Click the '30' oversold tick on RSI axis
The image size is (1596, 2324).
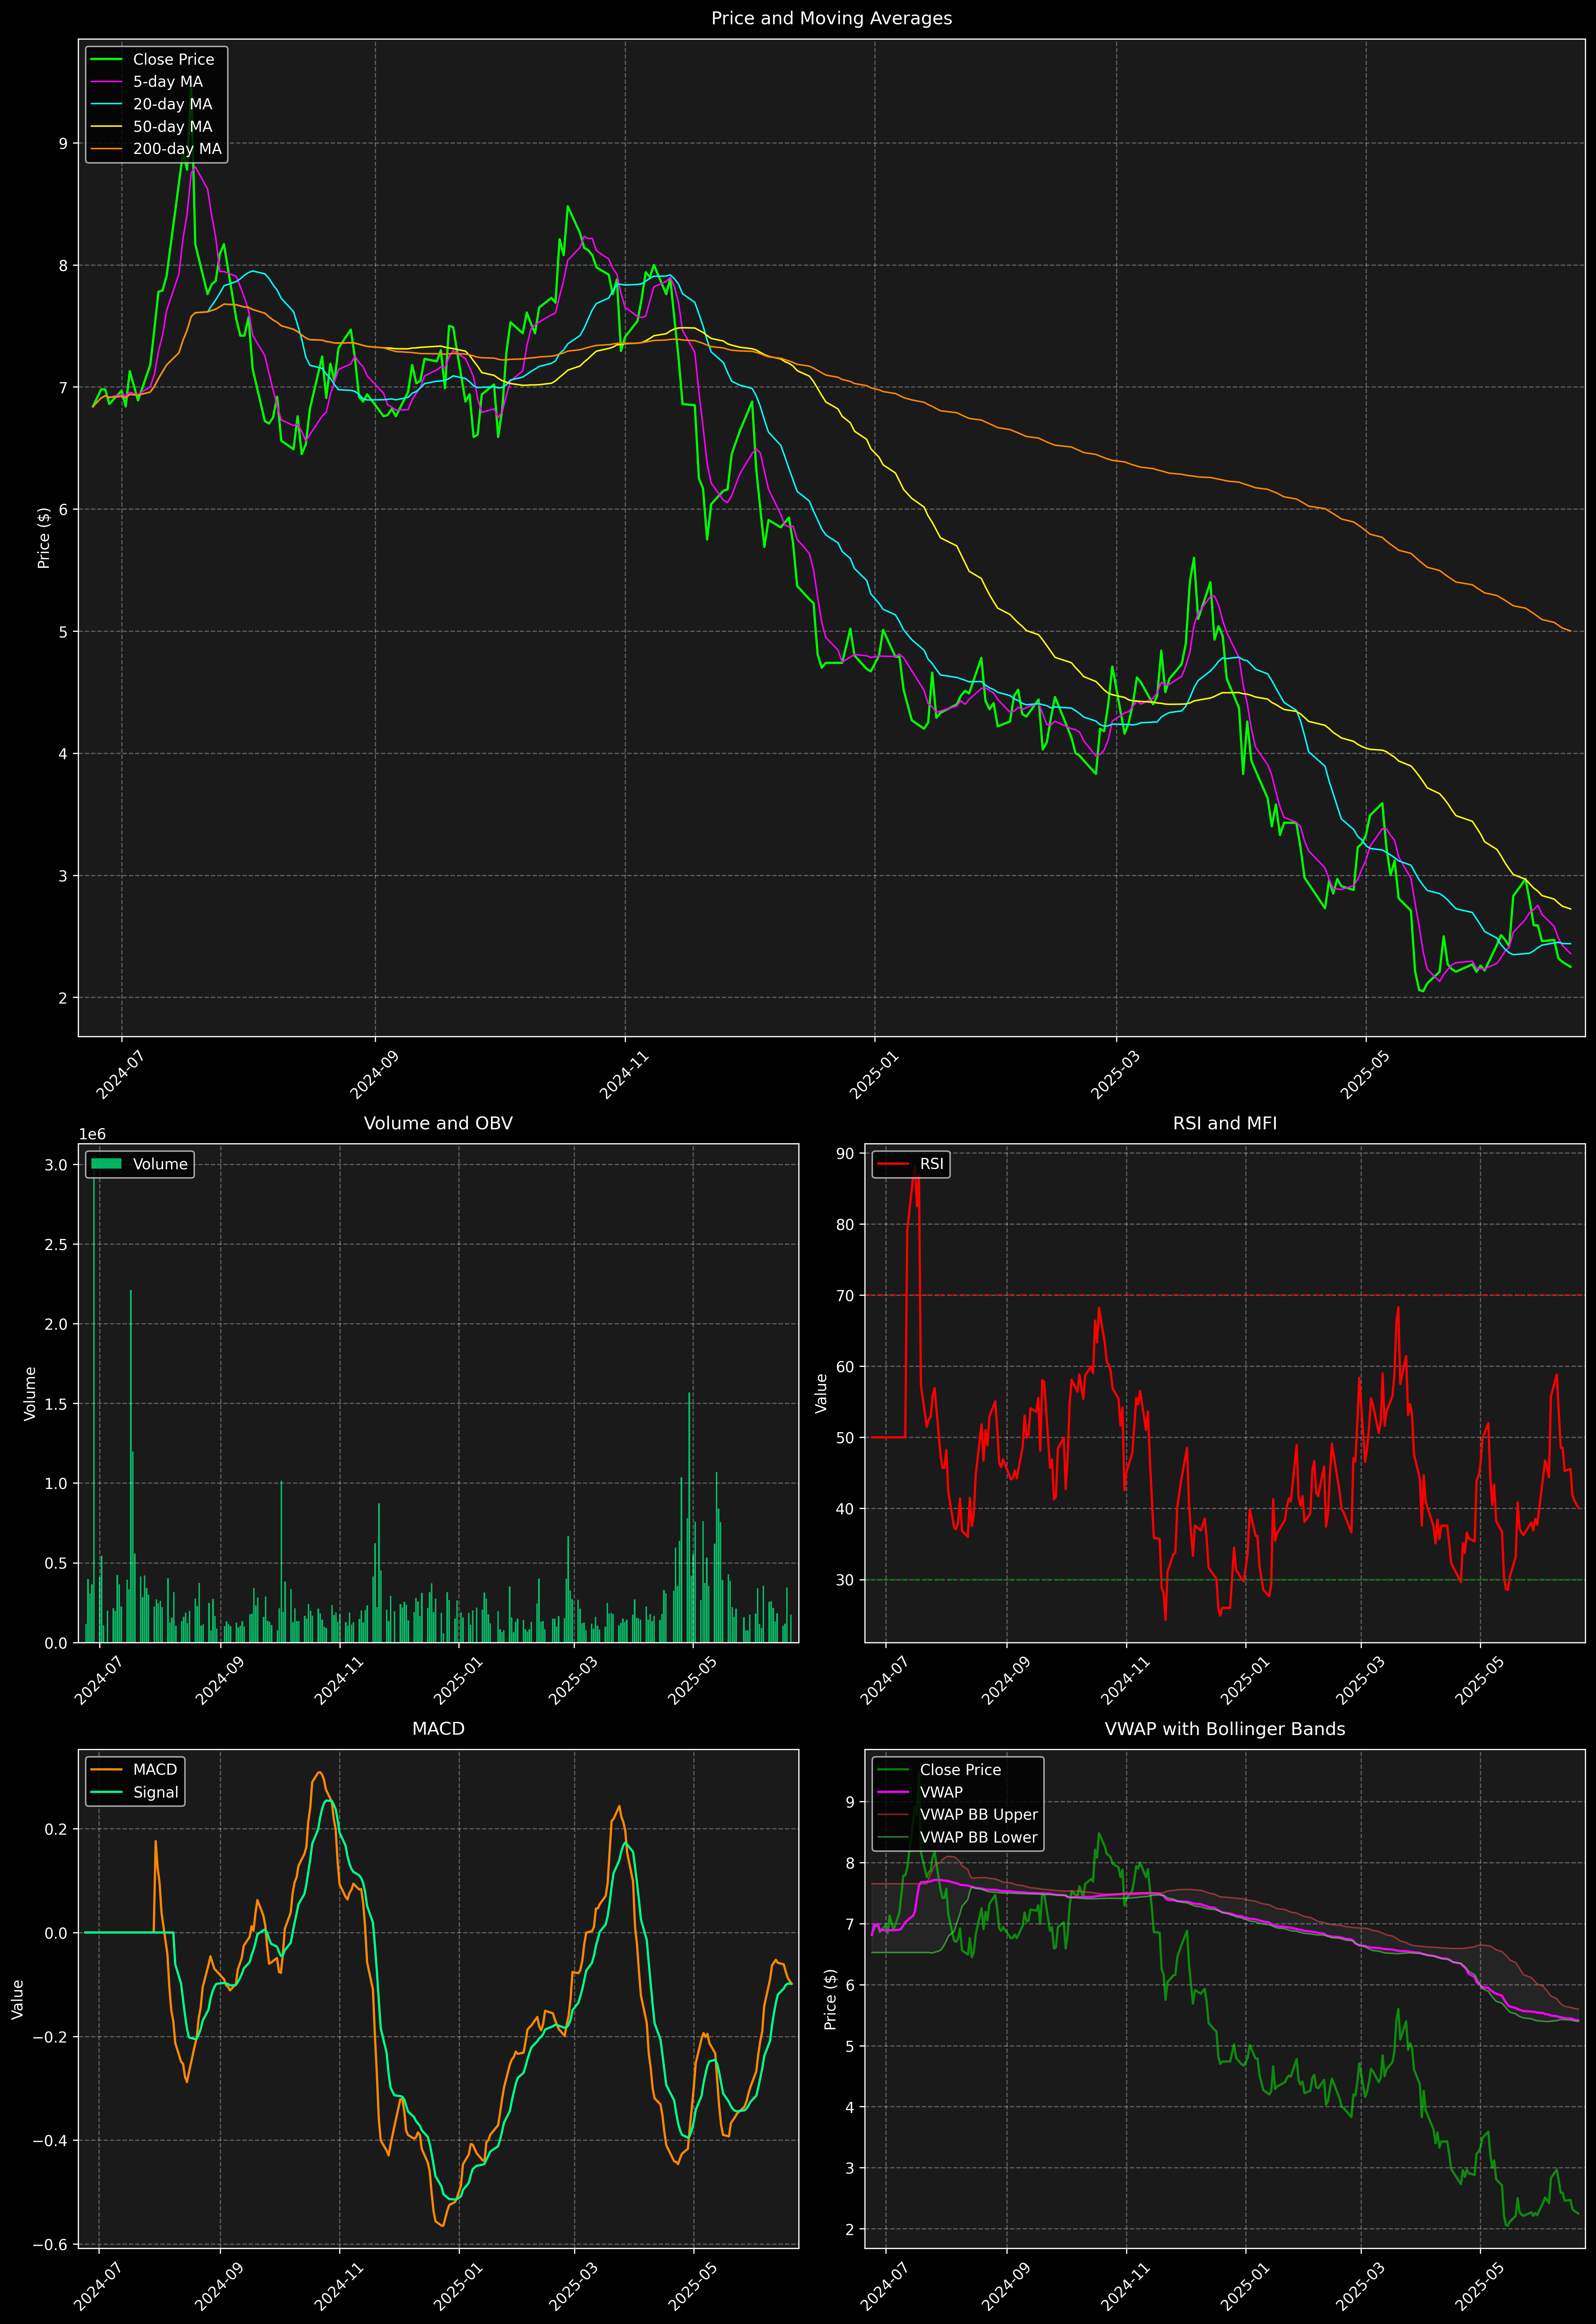[845, 1580]
